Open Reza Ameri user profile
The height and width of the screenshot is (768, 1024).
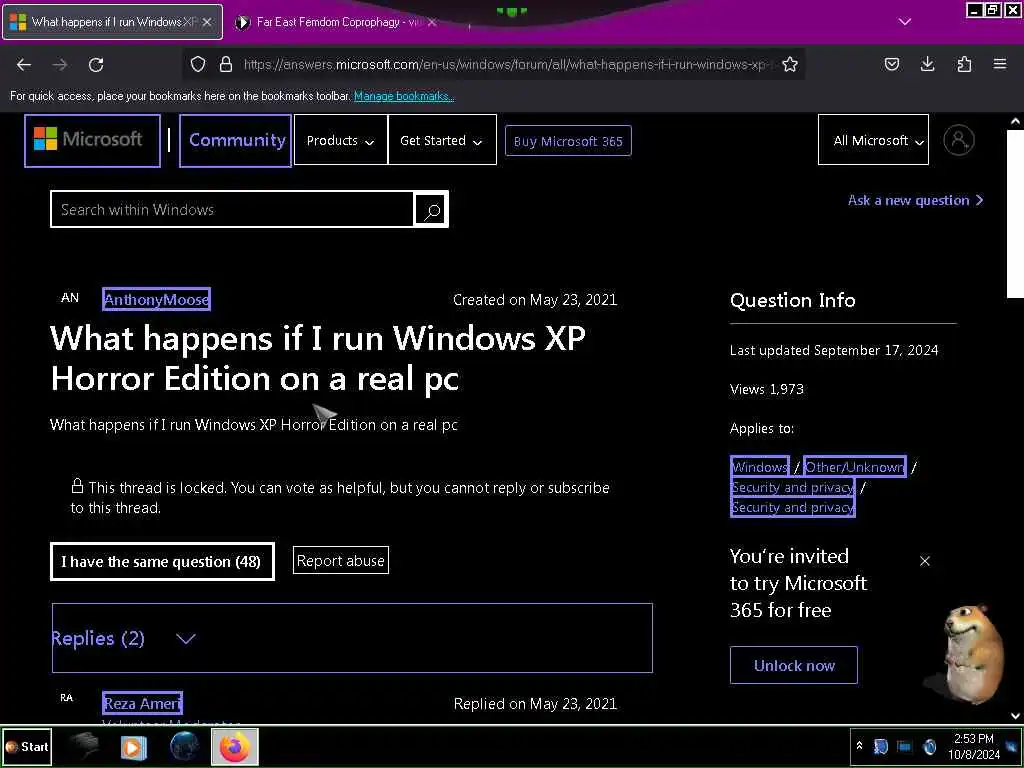[142, 703]
